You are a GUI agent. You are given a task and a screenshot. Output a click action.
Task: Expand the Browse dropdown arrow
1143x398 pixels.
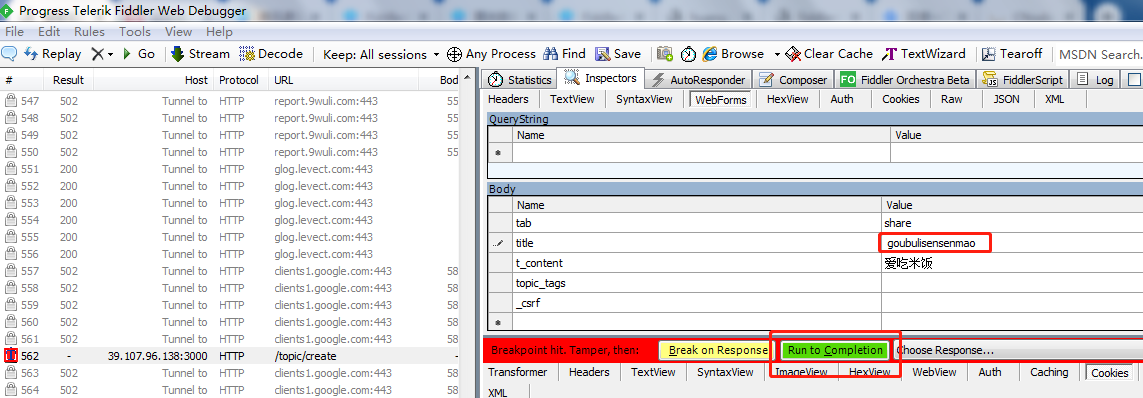(x=777, y=55)
